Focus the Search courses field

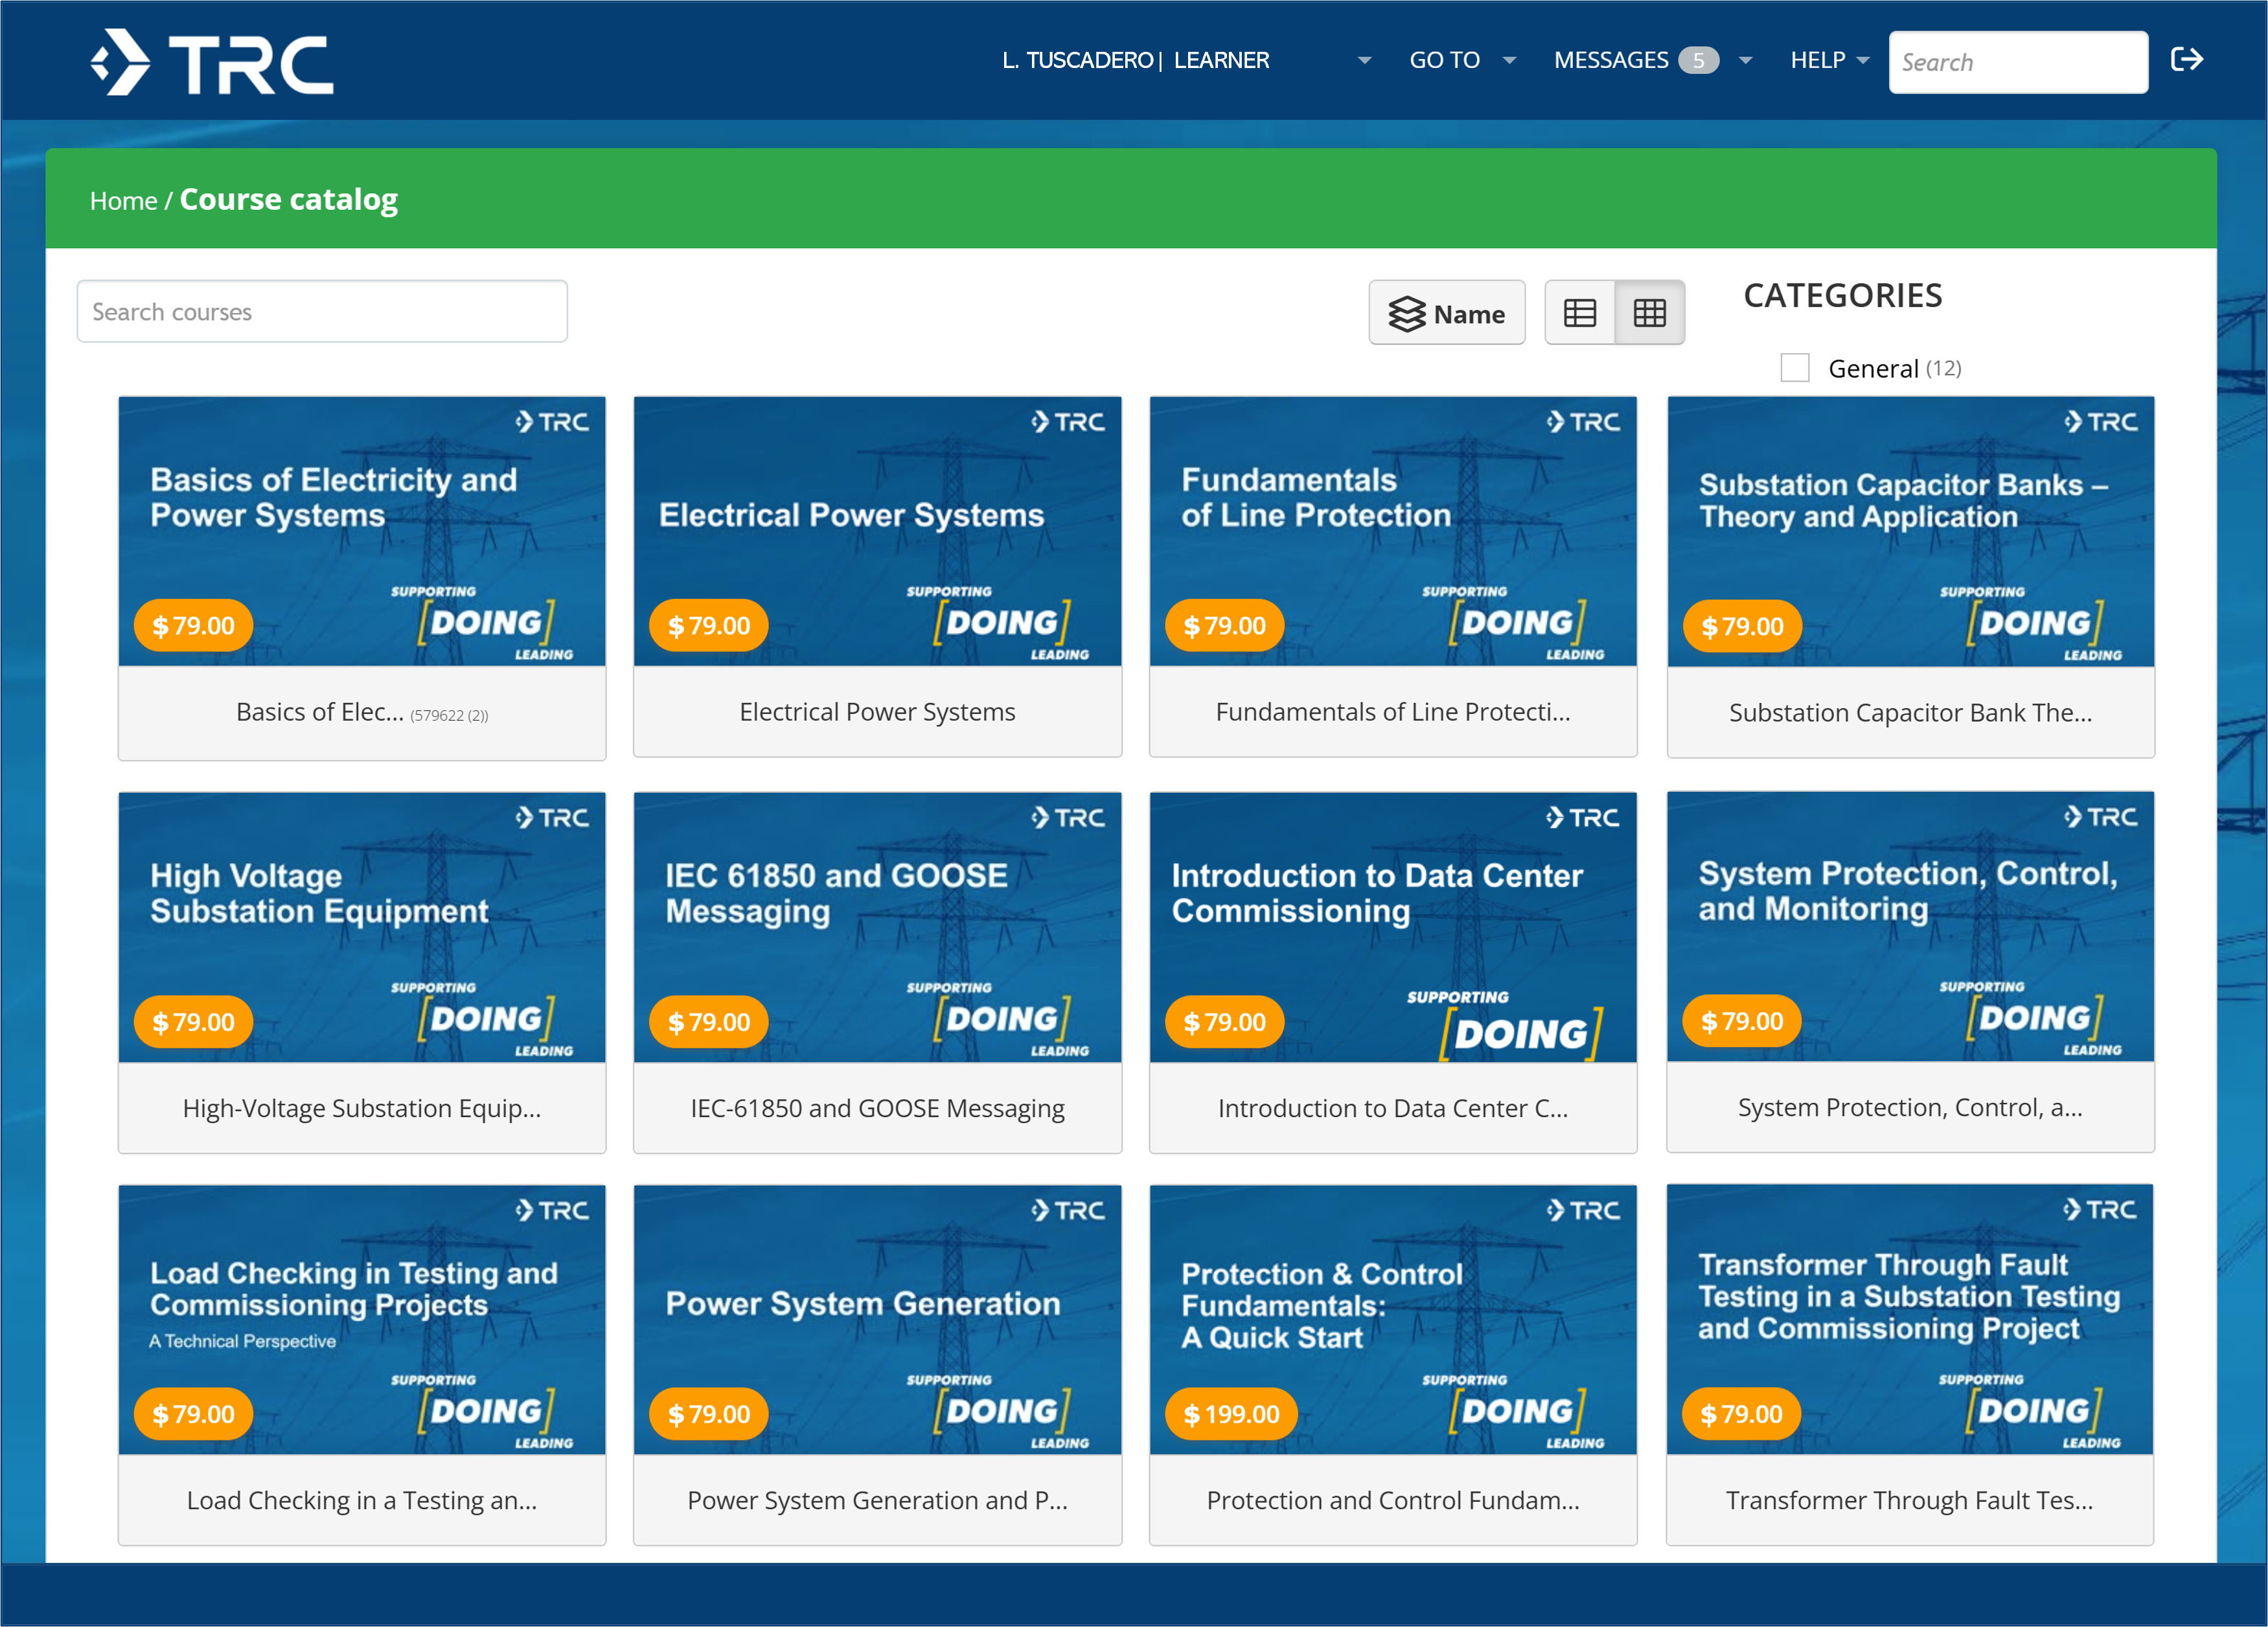click(322, 311)
